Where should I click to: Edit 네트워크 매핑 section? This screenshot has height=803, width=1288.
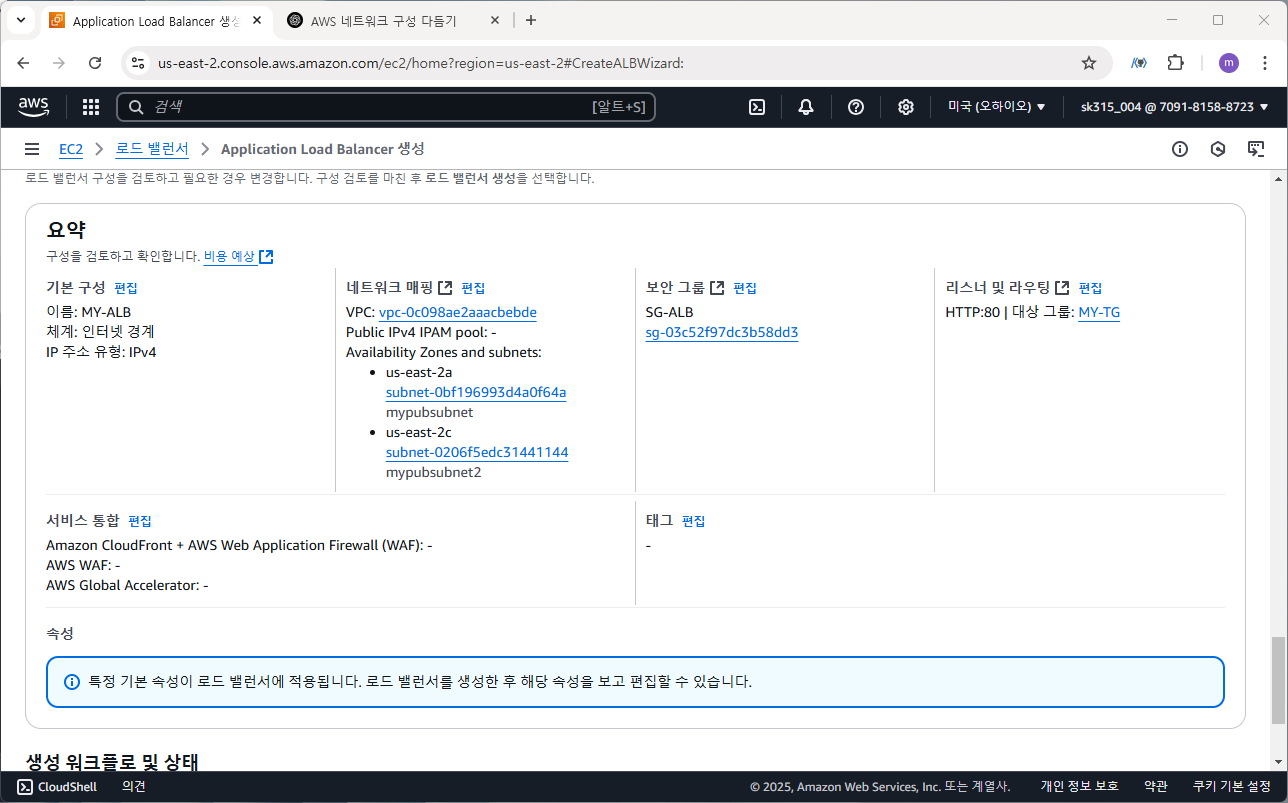click(x=473, y=288)
